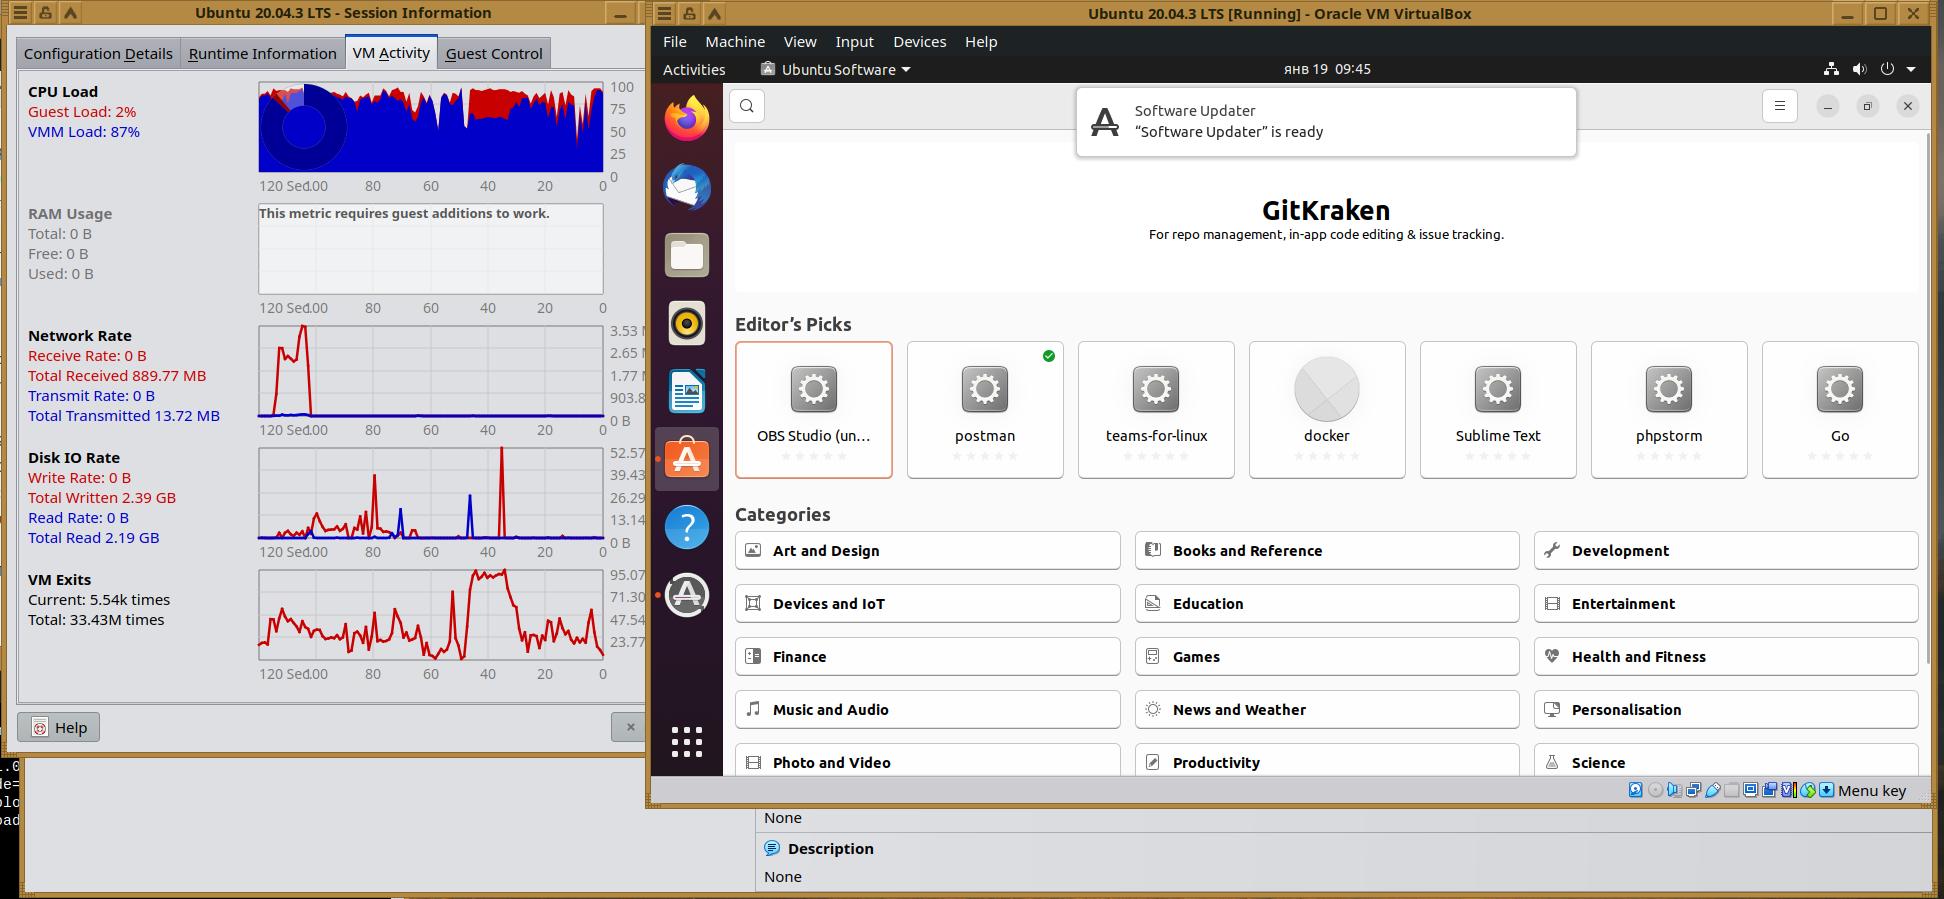Open the VirtualBox Help menu
1944x899 pixels.
click(x=981, y=41)
